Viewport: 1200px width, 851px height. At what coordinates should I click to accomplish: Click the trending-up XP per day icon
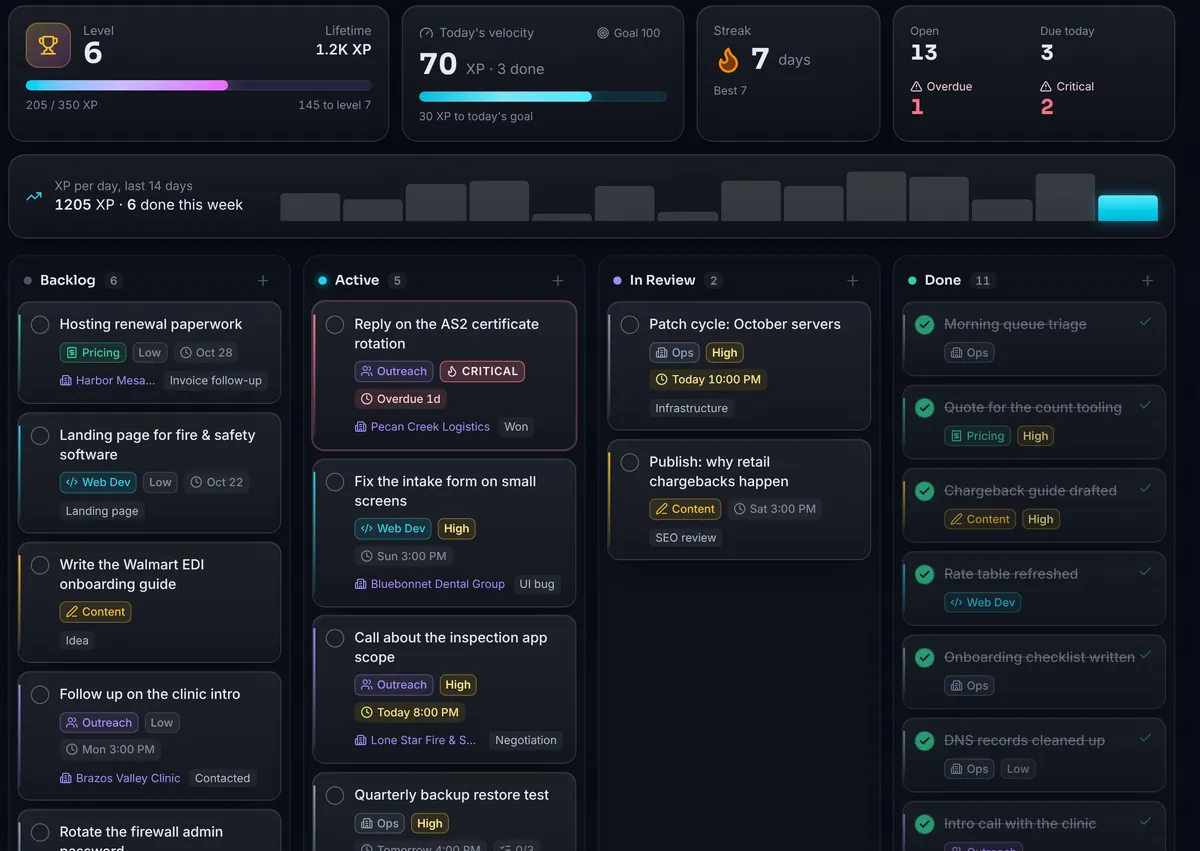click(34, 196)
